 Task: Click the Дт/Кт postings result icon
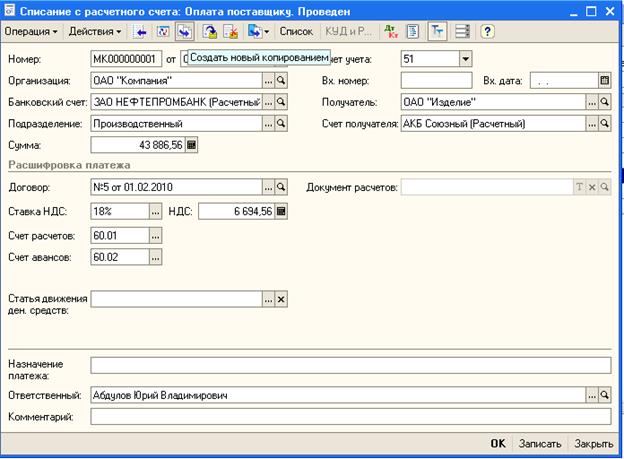click(x=390, y=32)
